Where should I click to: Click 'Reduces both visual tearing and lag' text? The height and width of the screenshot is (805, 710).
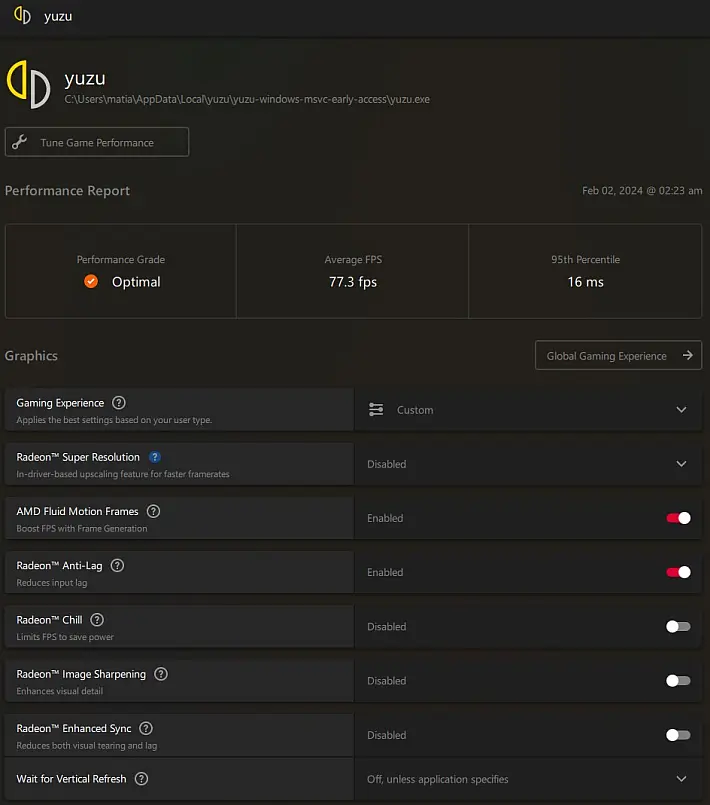point(87,745)
